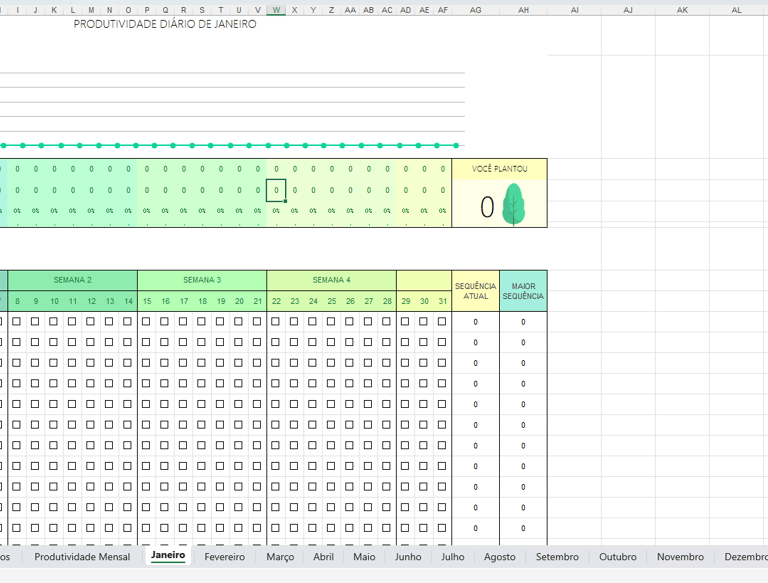Select column P header
The image size is (768, 583).
point(146,10)
